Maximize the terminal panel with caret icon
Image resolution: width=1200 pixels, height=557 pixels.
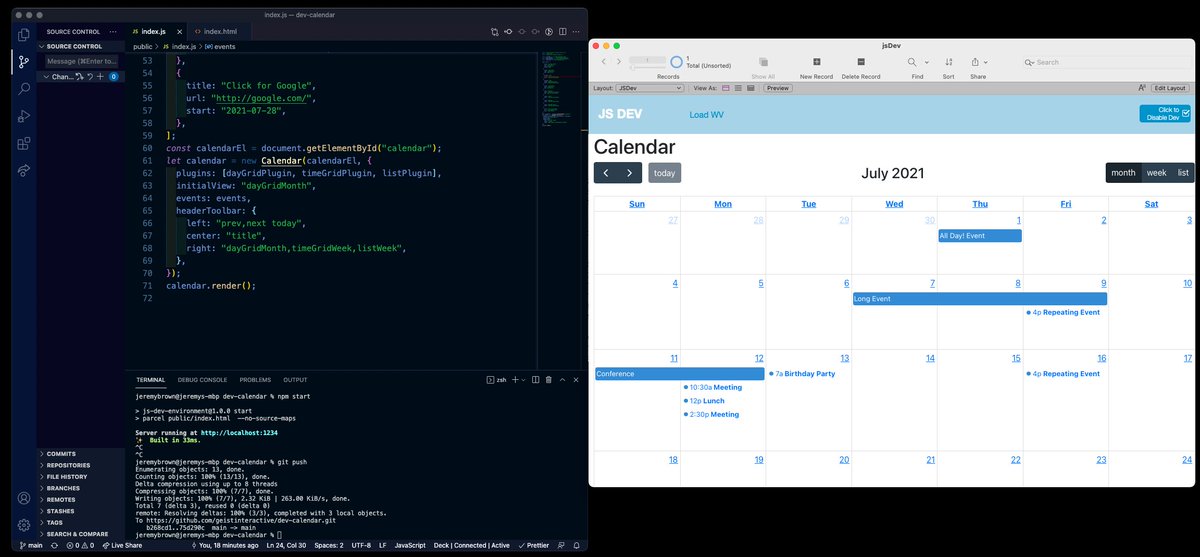[563, 380]
